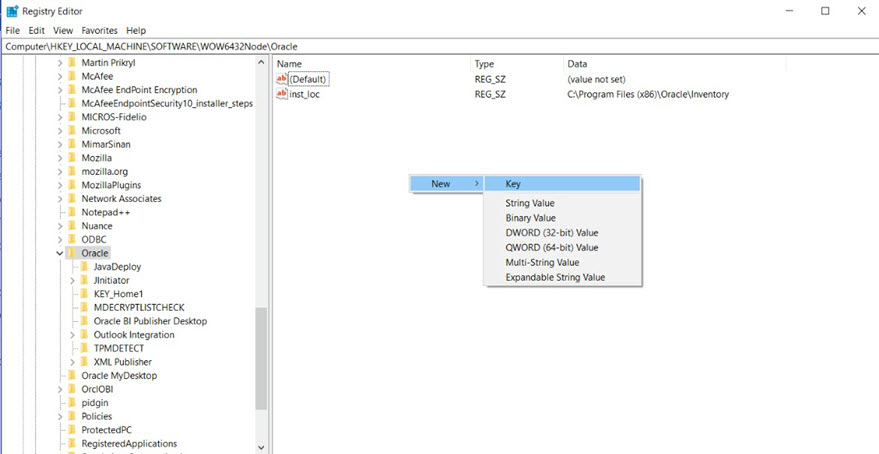
Task: Click the folder icon beside Mozilla
Action: tap(71, 158)
